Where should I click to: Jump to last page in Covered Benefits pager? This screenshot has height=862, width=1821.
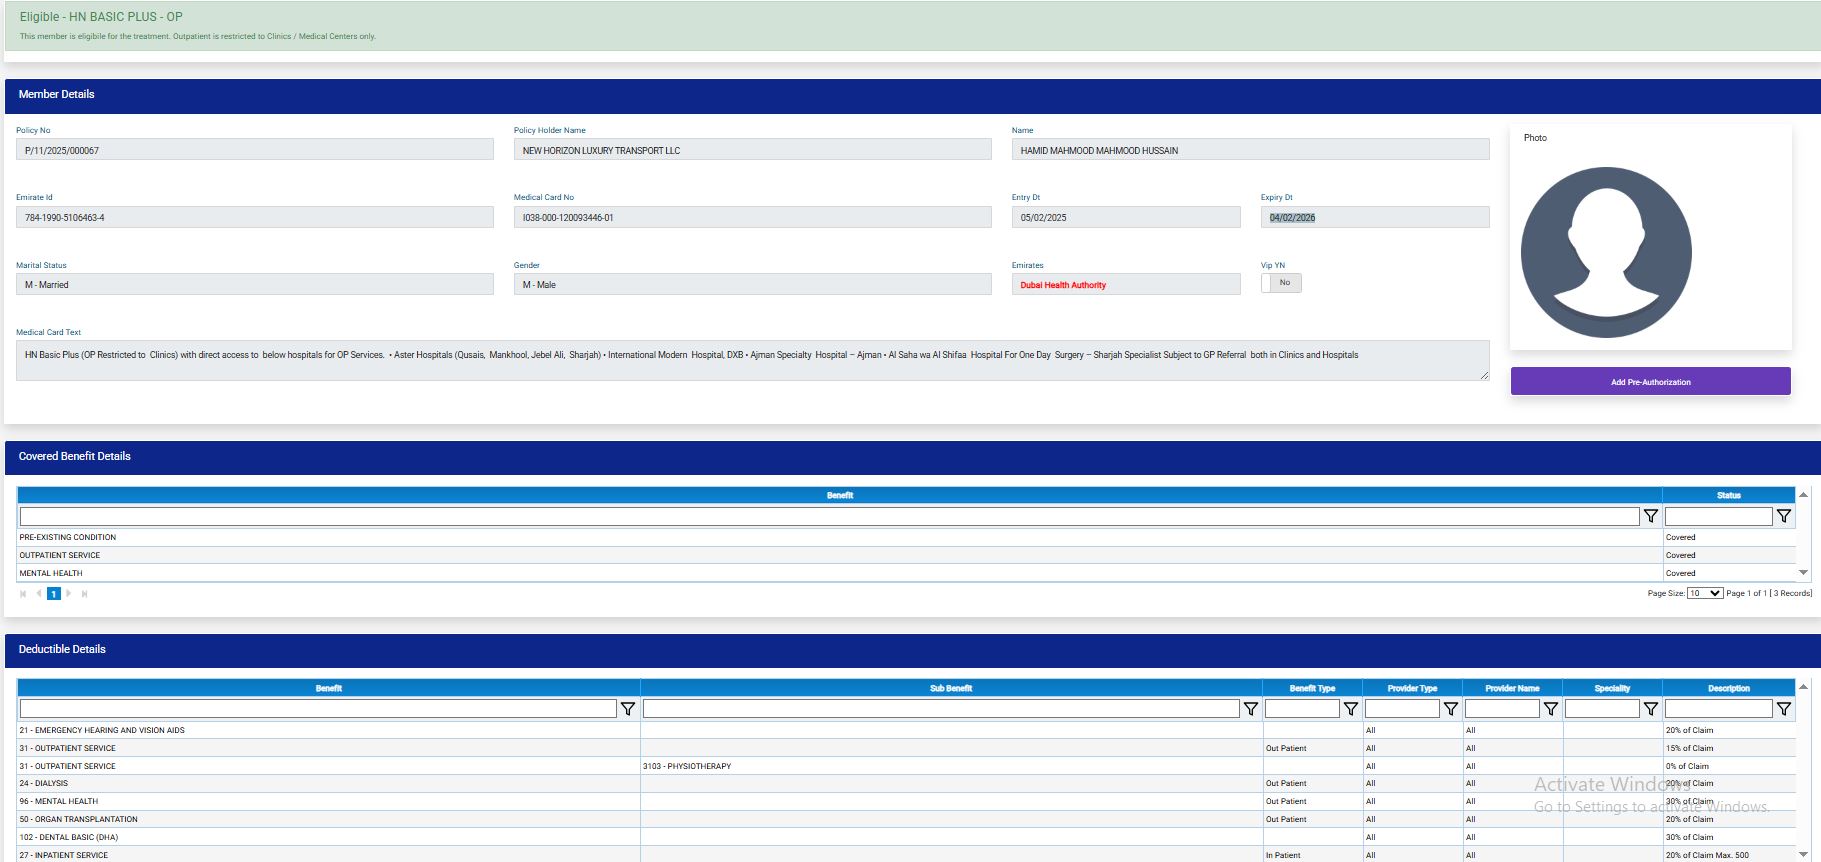pos(85,594)
